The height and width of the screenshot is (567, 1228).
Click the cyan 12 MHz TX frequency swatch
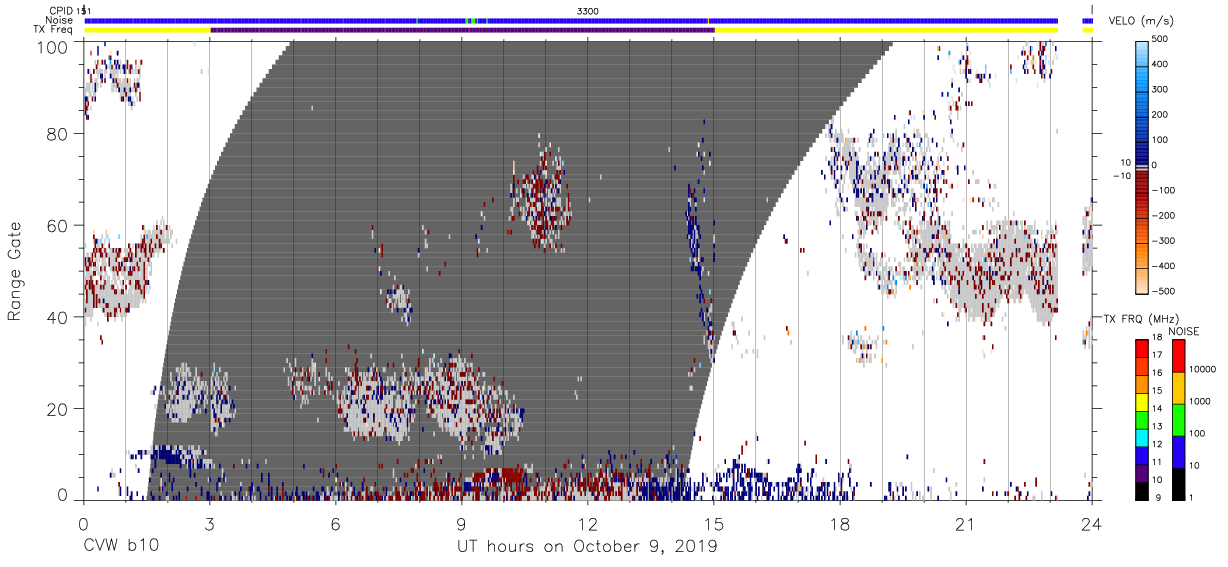(1141, 436)
